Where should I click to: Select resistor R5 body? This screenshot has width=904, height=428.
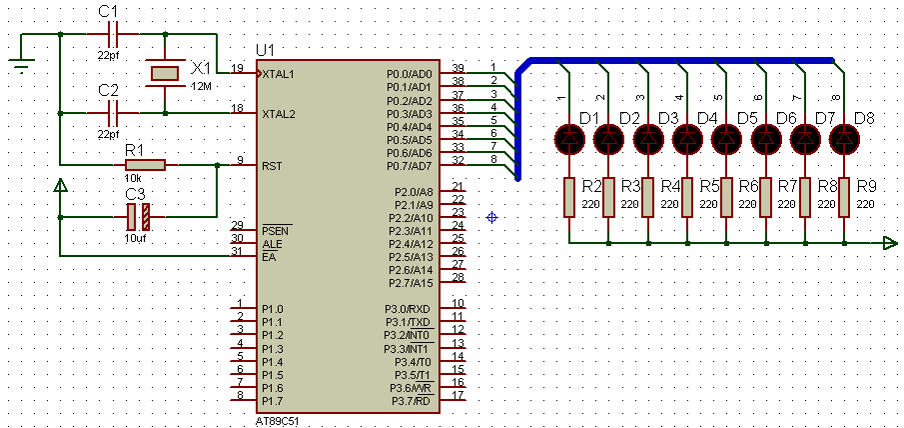pos(687,197)
